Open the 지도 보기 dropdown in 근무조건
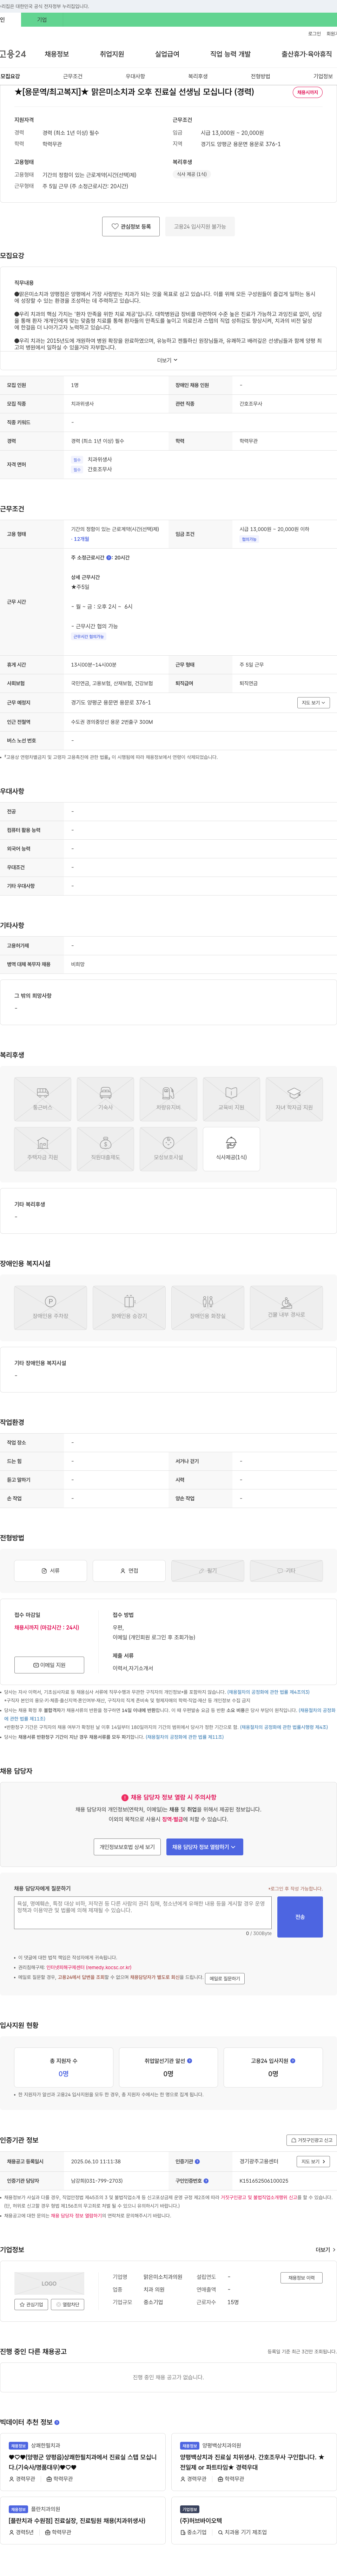337x2576 pixels. (313, 703)
